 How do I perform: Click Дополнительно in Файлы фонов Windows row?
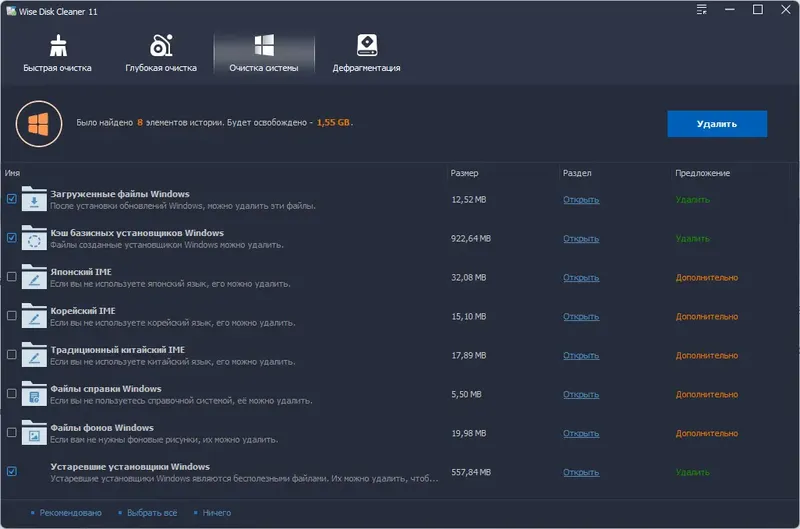(707, 433)
